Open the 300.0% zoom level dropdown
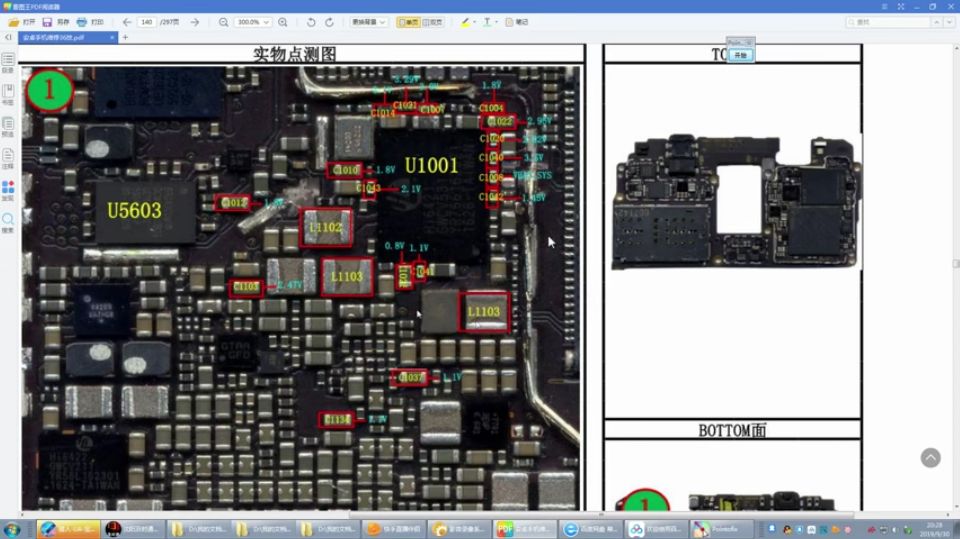The height and width of the screenshot is (539, 960). click(x=252, y=22)
